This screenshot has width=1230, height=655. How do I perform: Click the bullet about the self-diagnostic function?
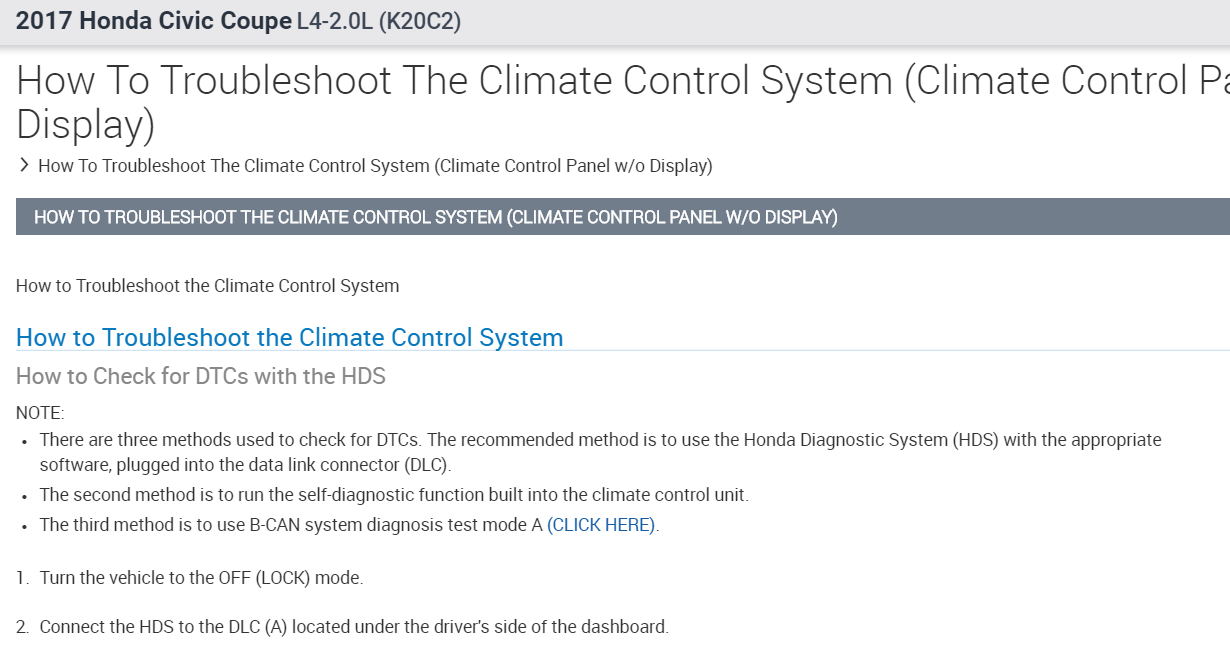click(x=394, y=495)
